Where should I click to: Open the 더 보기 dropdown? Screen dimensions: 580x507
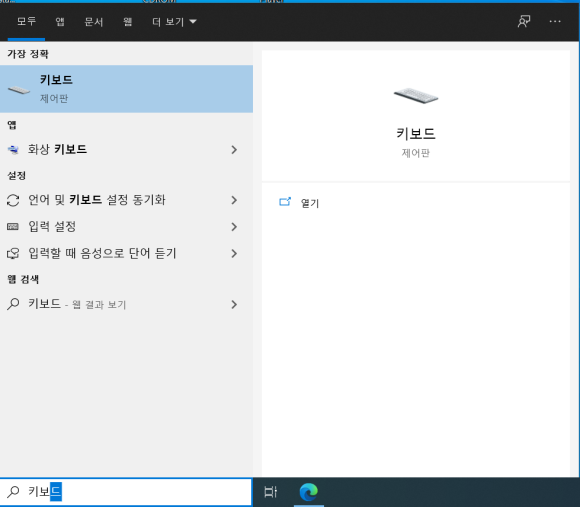point(174,21)
